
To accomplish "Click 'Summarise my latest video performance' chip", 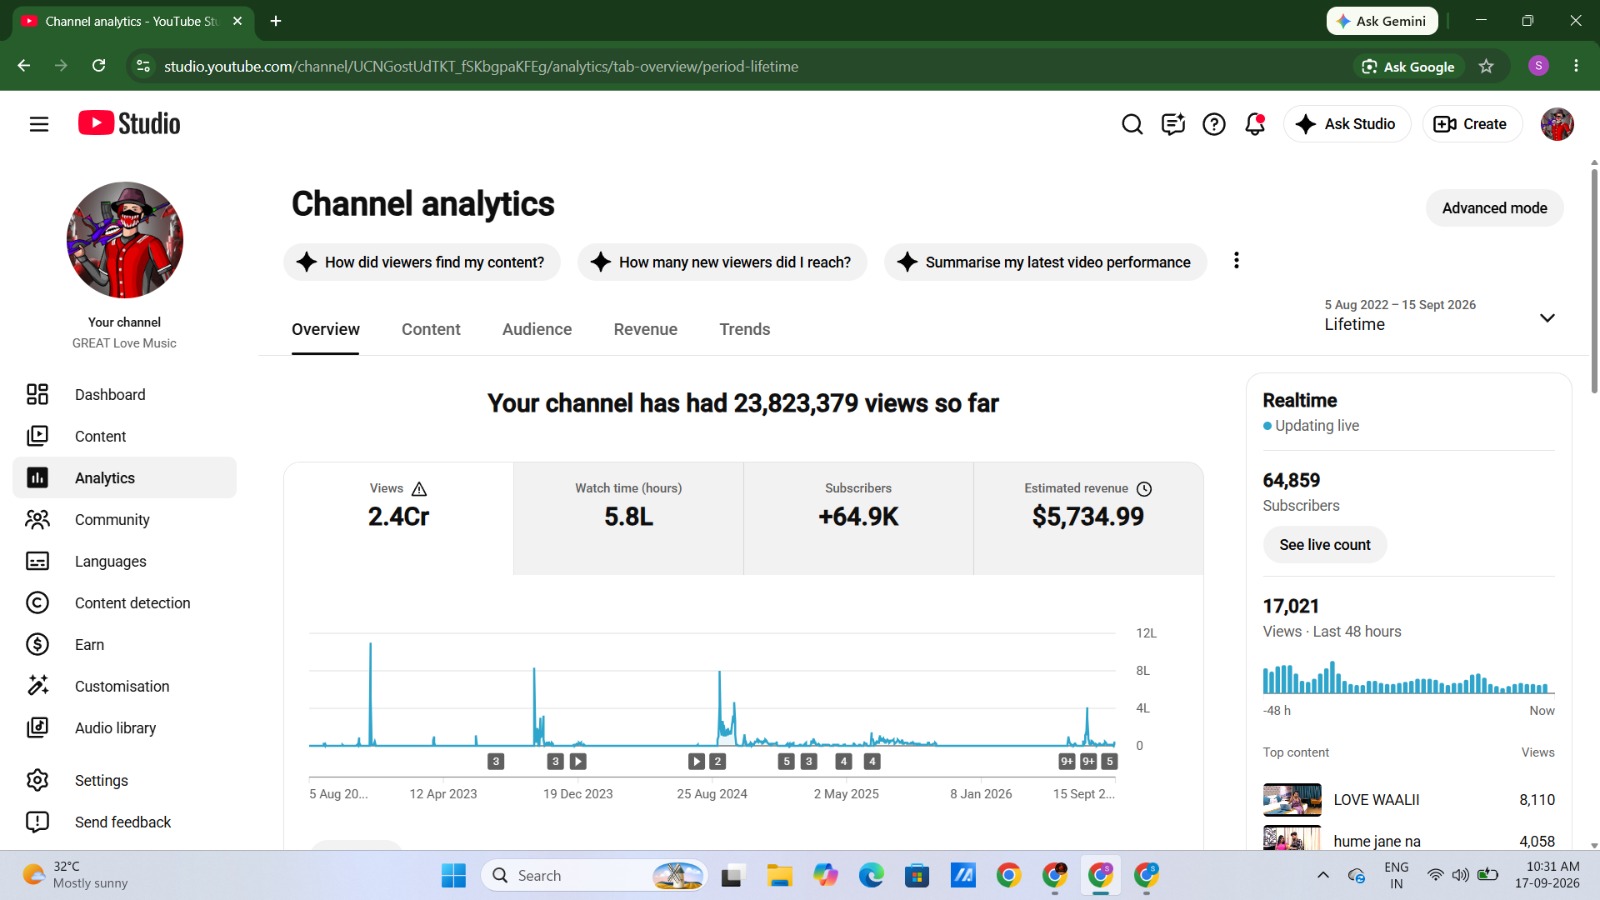I will coord(1045,262).
